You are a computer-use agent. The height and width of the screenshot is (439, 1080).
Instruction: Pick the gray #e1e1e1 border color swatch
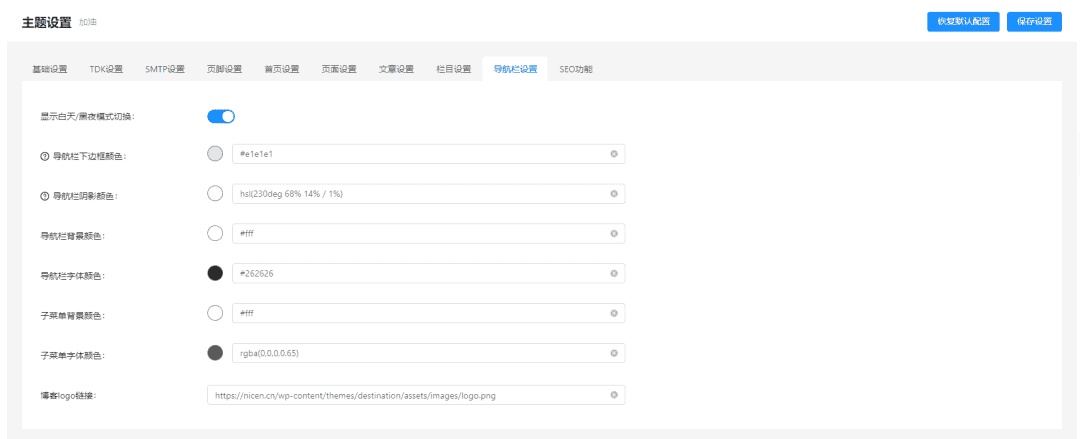tap(215, 153)
